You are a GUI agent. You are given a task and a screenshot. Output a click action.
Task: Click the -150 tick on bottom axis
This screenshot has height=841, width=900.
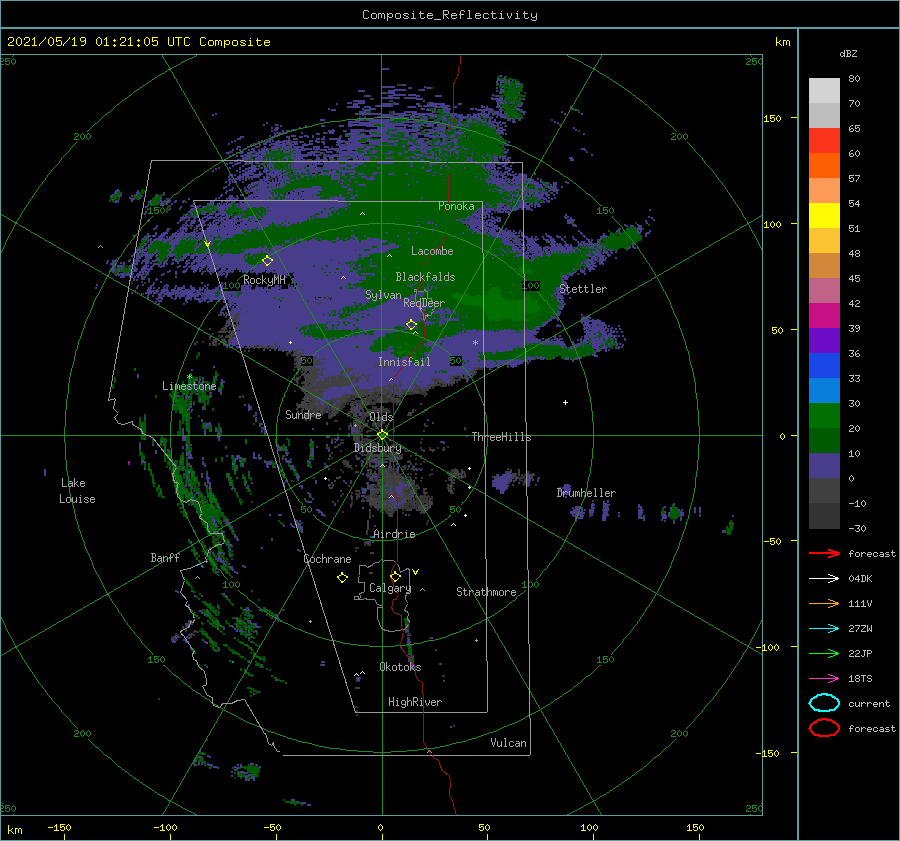[59, 827]
